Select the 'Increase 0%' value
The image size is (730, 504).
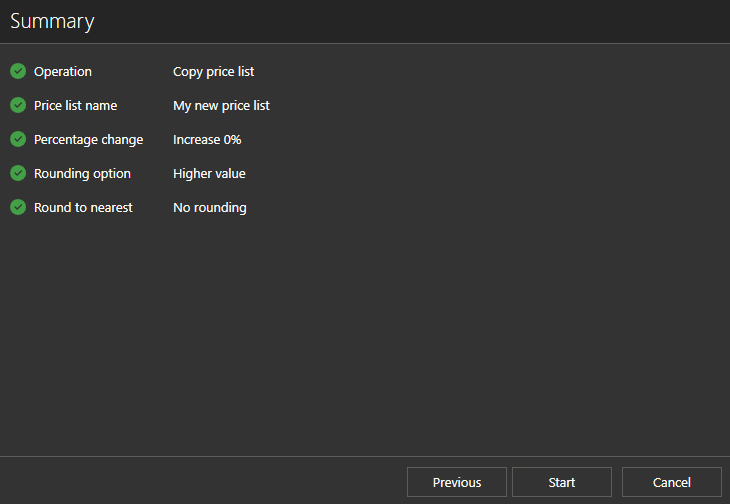[x=207, y=140]
